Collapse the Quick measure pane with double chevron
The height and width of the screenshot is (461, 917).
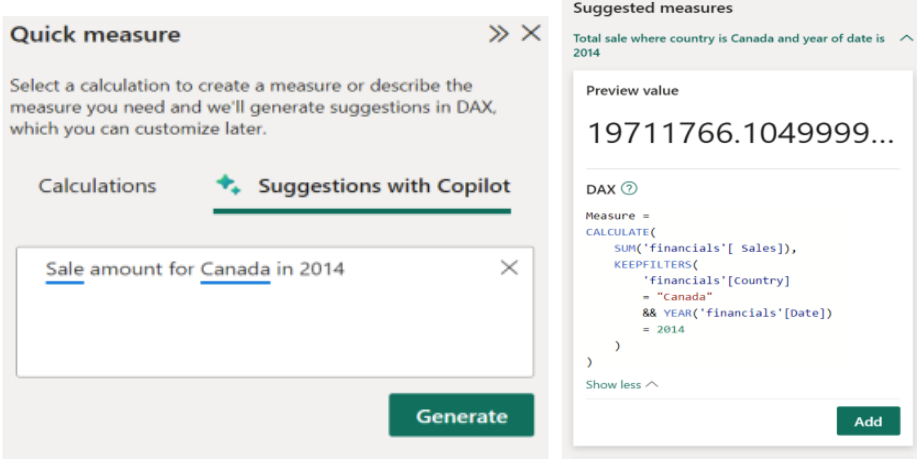[x=498, y=34]
